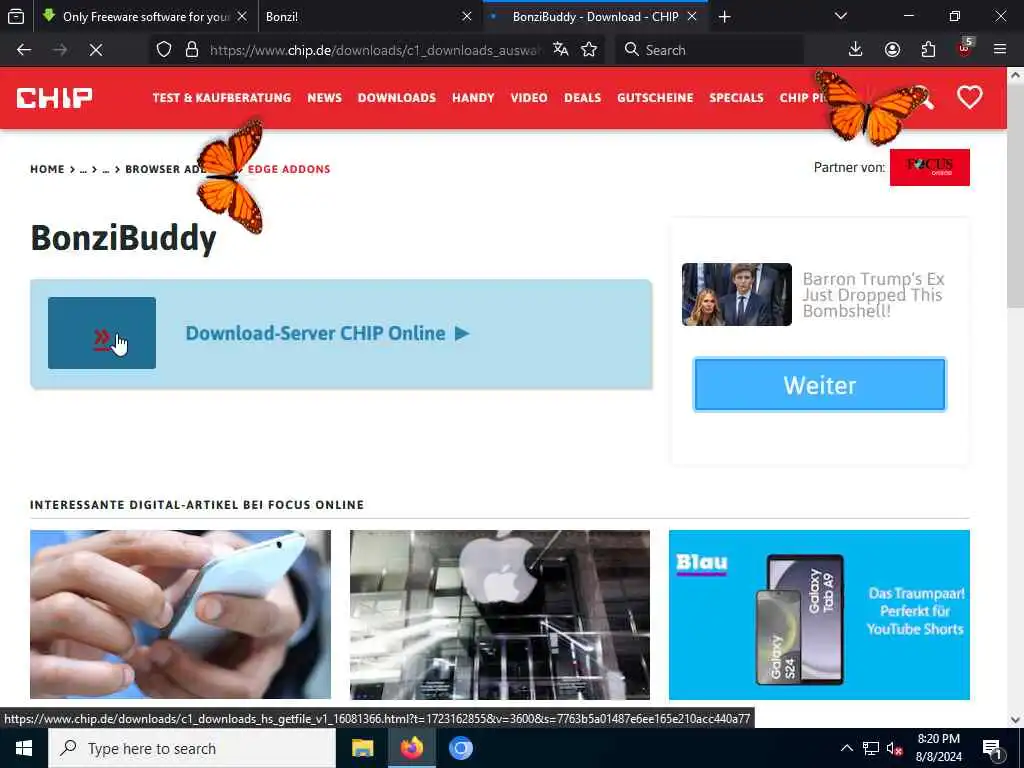The height and width of the screenshot is (768, 1024).
Task: Open Barron Trump ad thumbnail image
Action: click(x=737, y=295)
